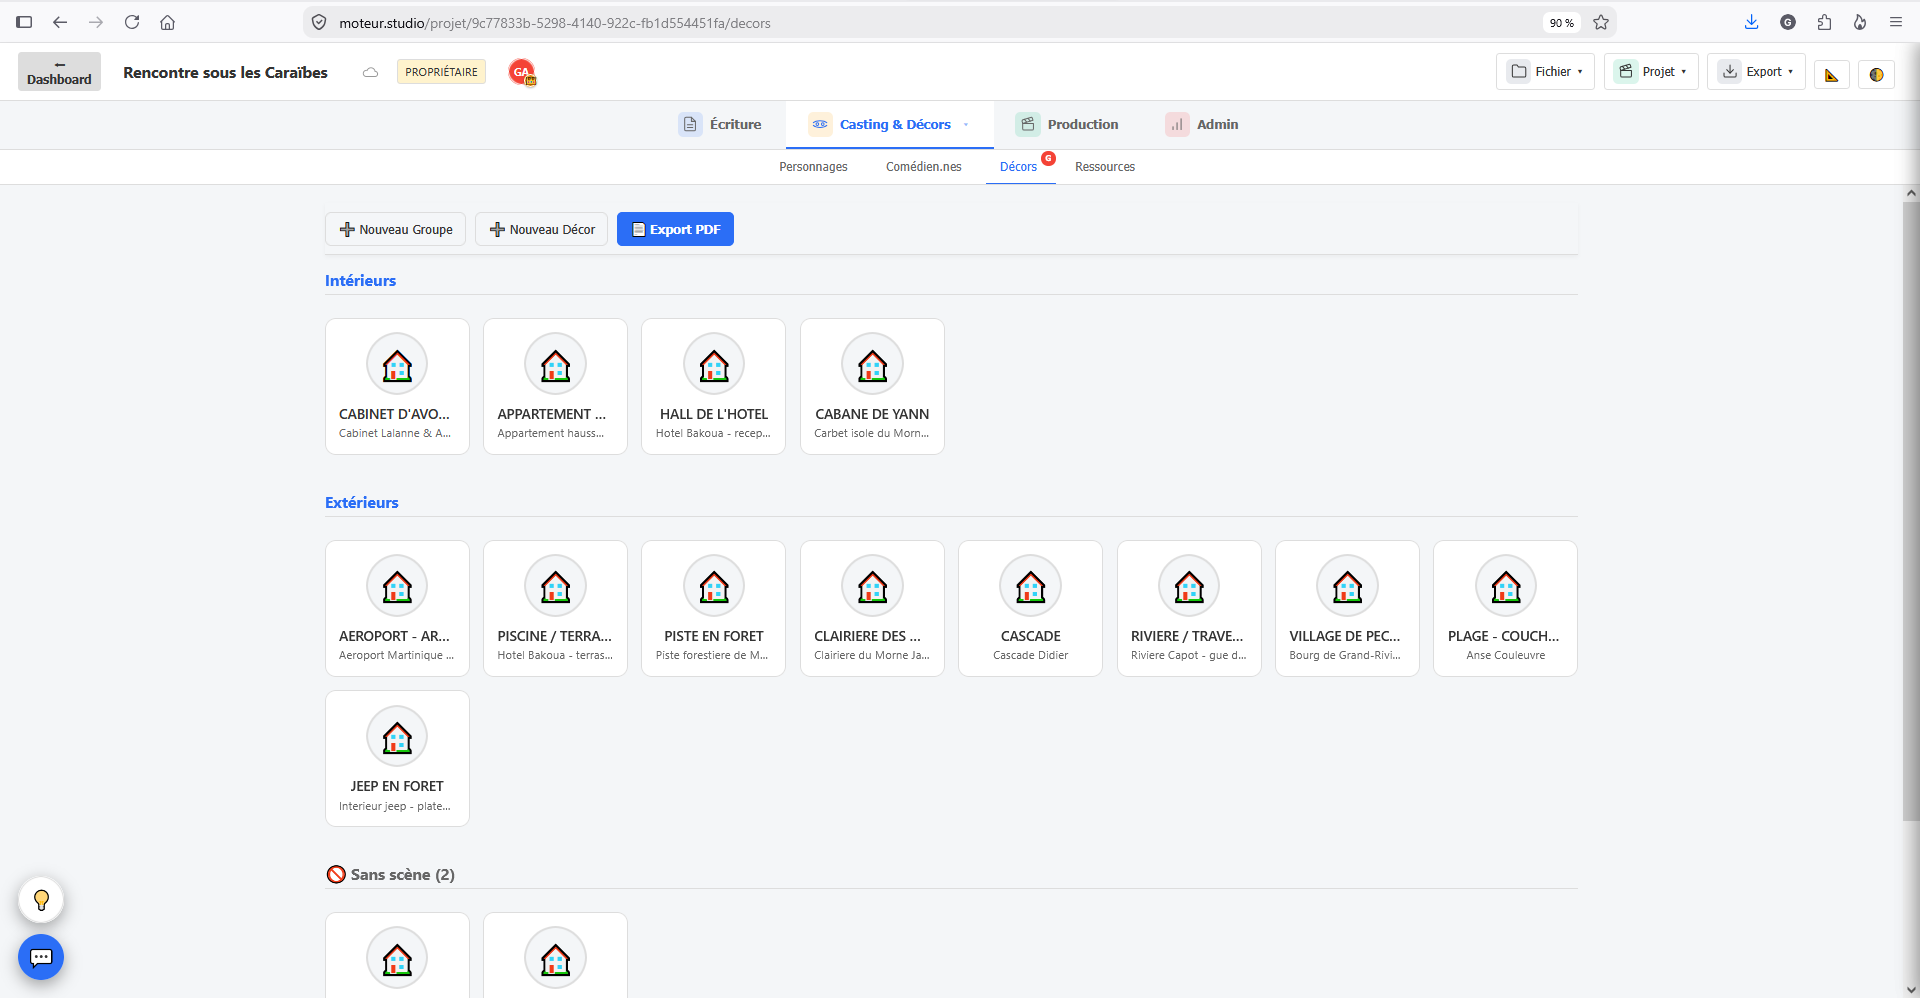Open the lightbulb tips button

[41, 900]
